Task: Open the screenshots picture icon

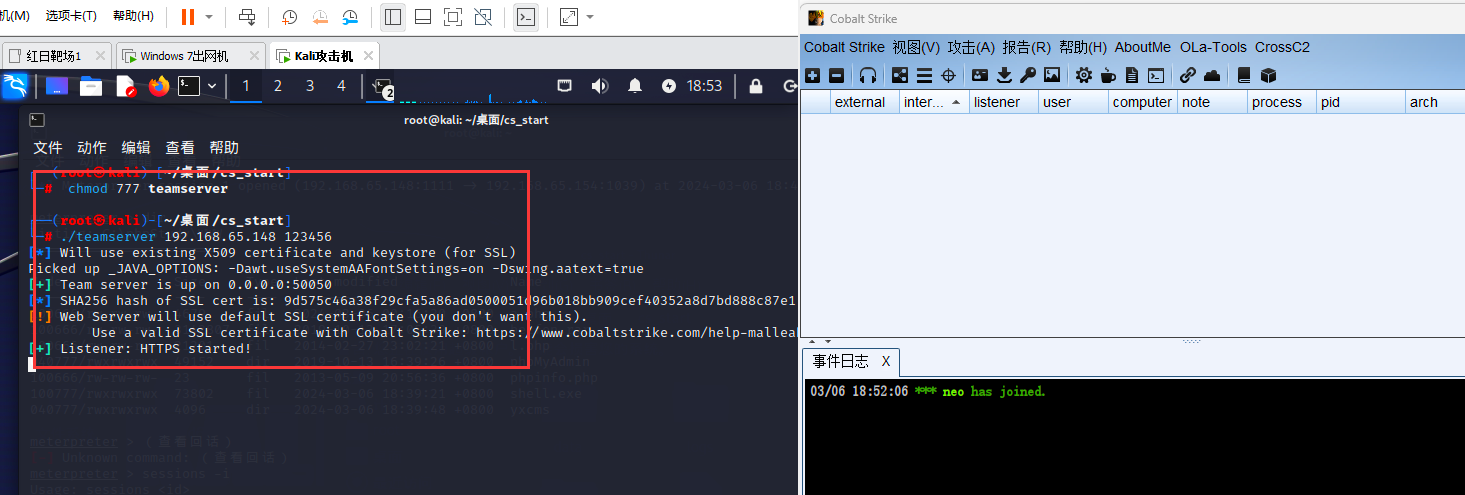Action: (1052, 75)
